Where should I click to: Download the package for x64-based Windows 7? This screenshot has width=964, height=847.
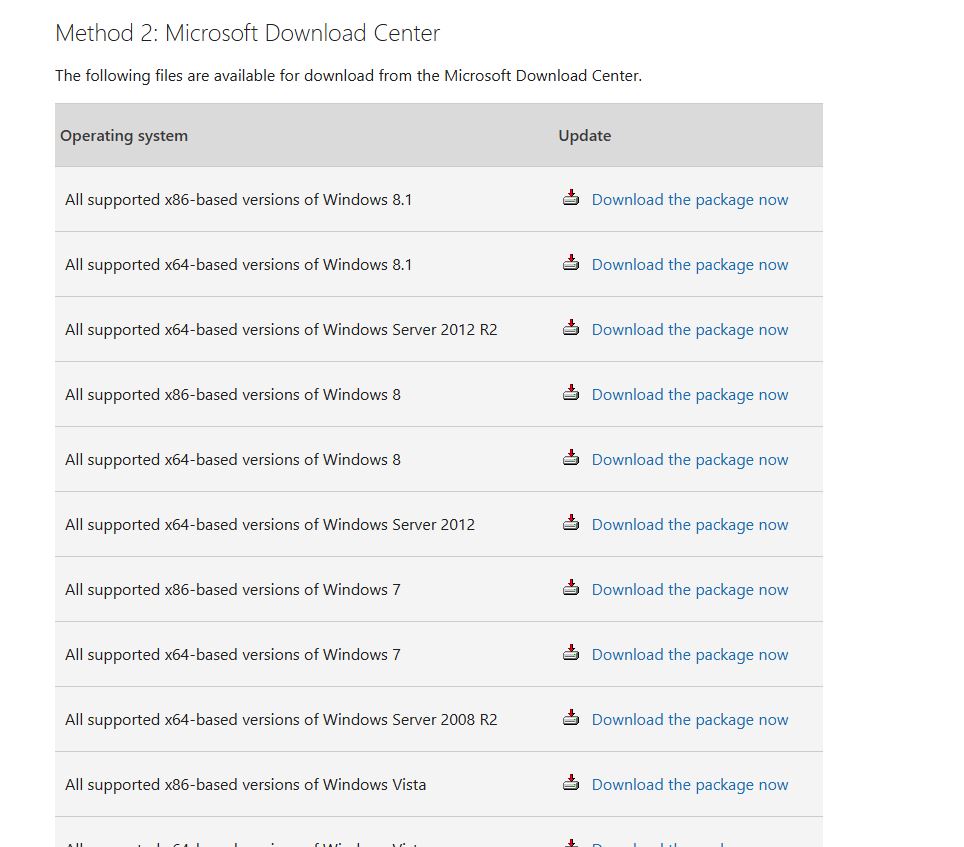(689, 655)
